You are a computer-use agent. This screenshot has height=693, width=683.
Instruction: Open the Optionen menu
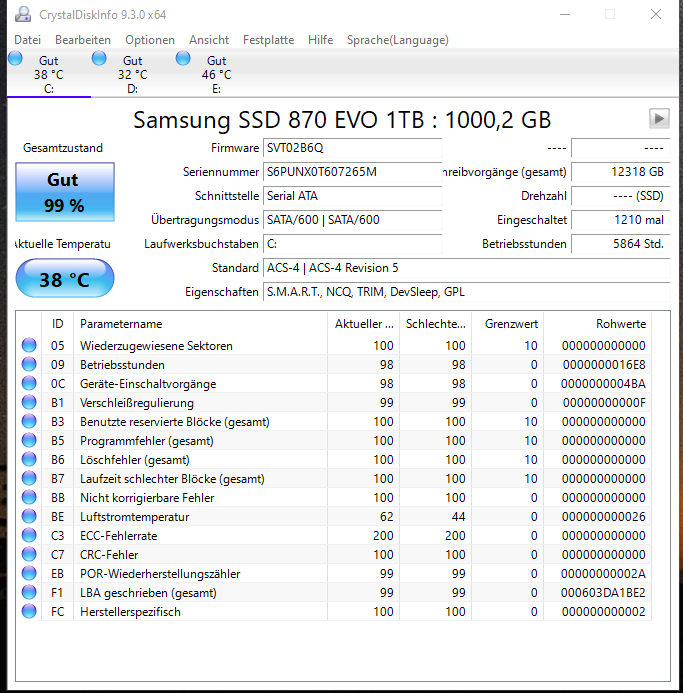[x=150, y=40]
